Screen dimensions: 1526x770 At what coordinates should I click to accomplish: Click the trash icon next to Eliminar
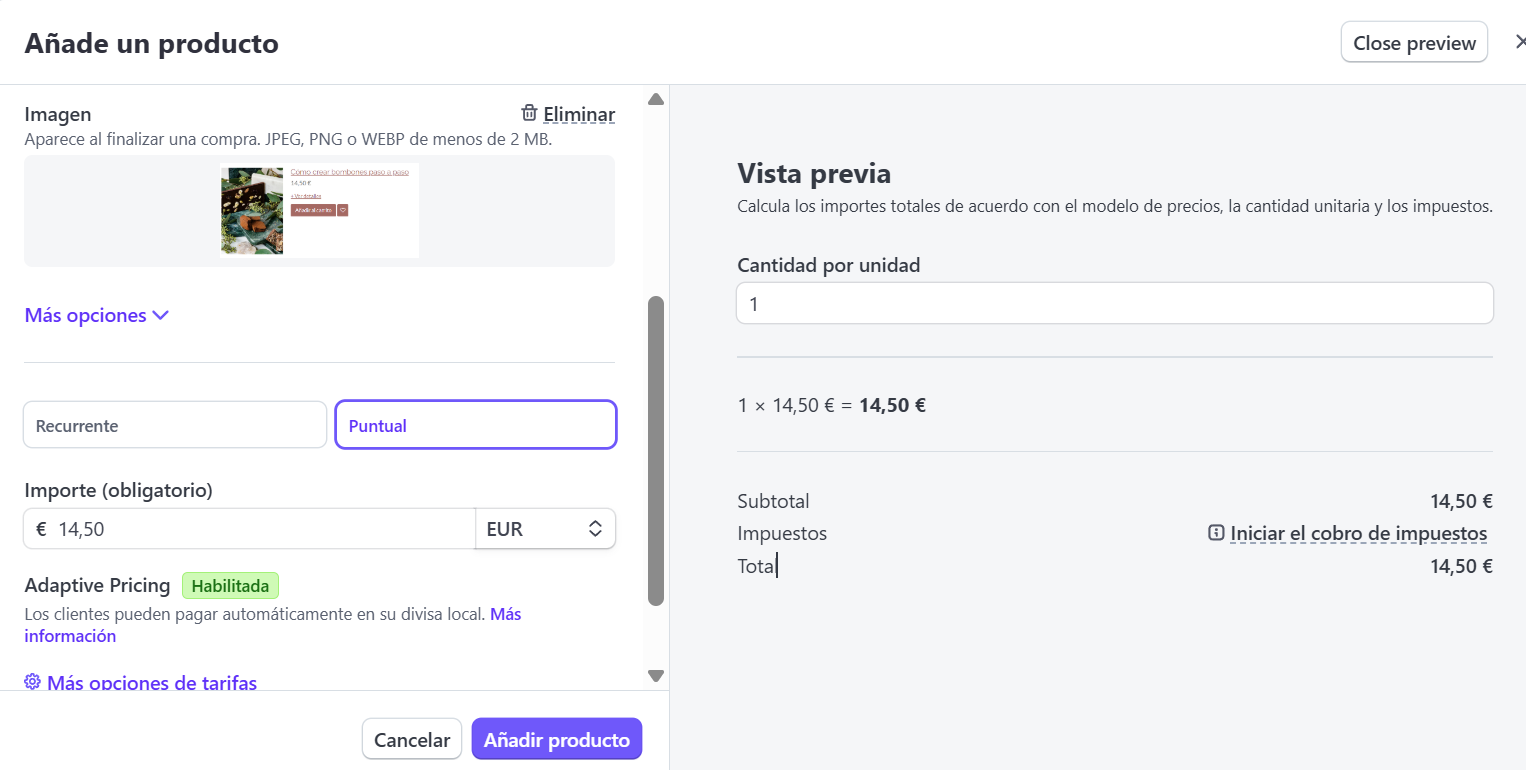point(530,113)
